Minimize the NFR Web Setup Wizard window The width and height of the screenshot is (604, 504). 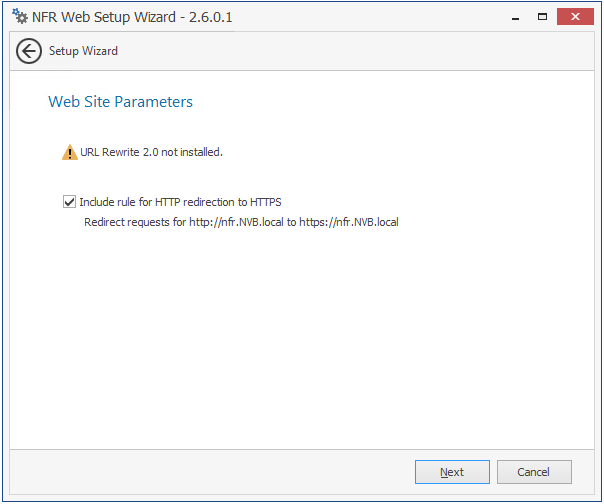[515, 17]
